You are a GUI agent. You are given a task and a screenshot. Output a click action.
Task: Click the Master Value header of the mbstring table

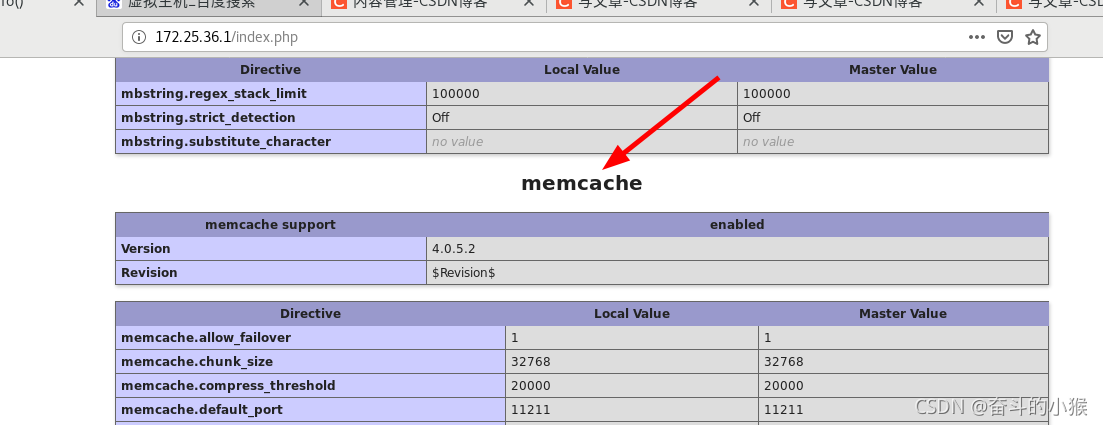(893, 70)
